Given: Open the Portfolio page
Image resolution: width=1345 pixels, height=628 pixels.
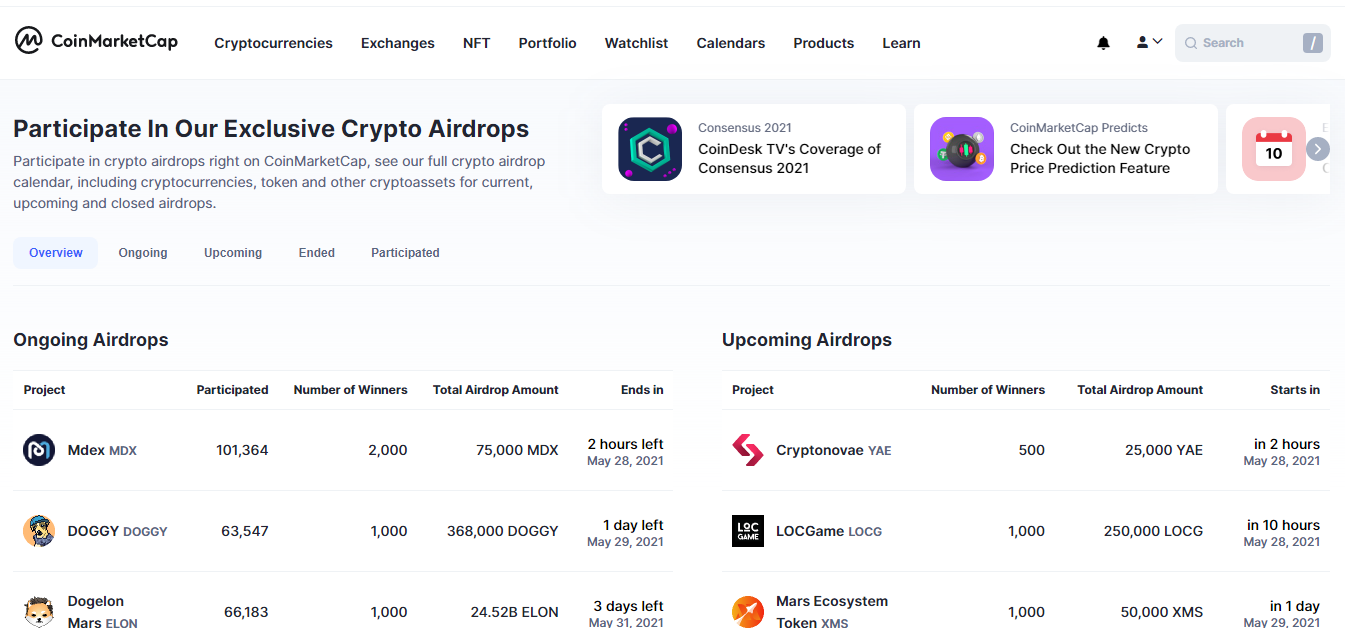Looking at the screenshot, I should (x=548, y=43).
